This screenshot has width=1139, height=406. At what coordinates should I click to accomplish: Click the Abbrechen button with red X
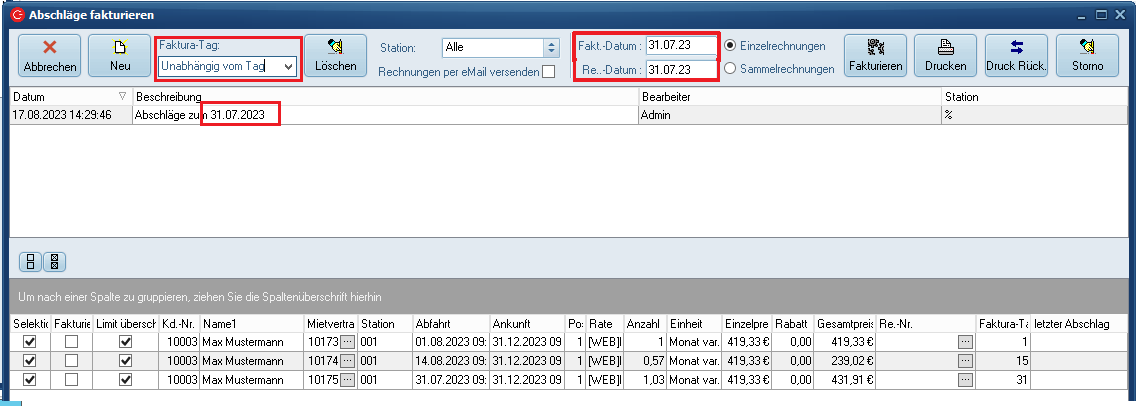point(49,55)
